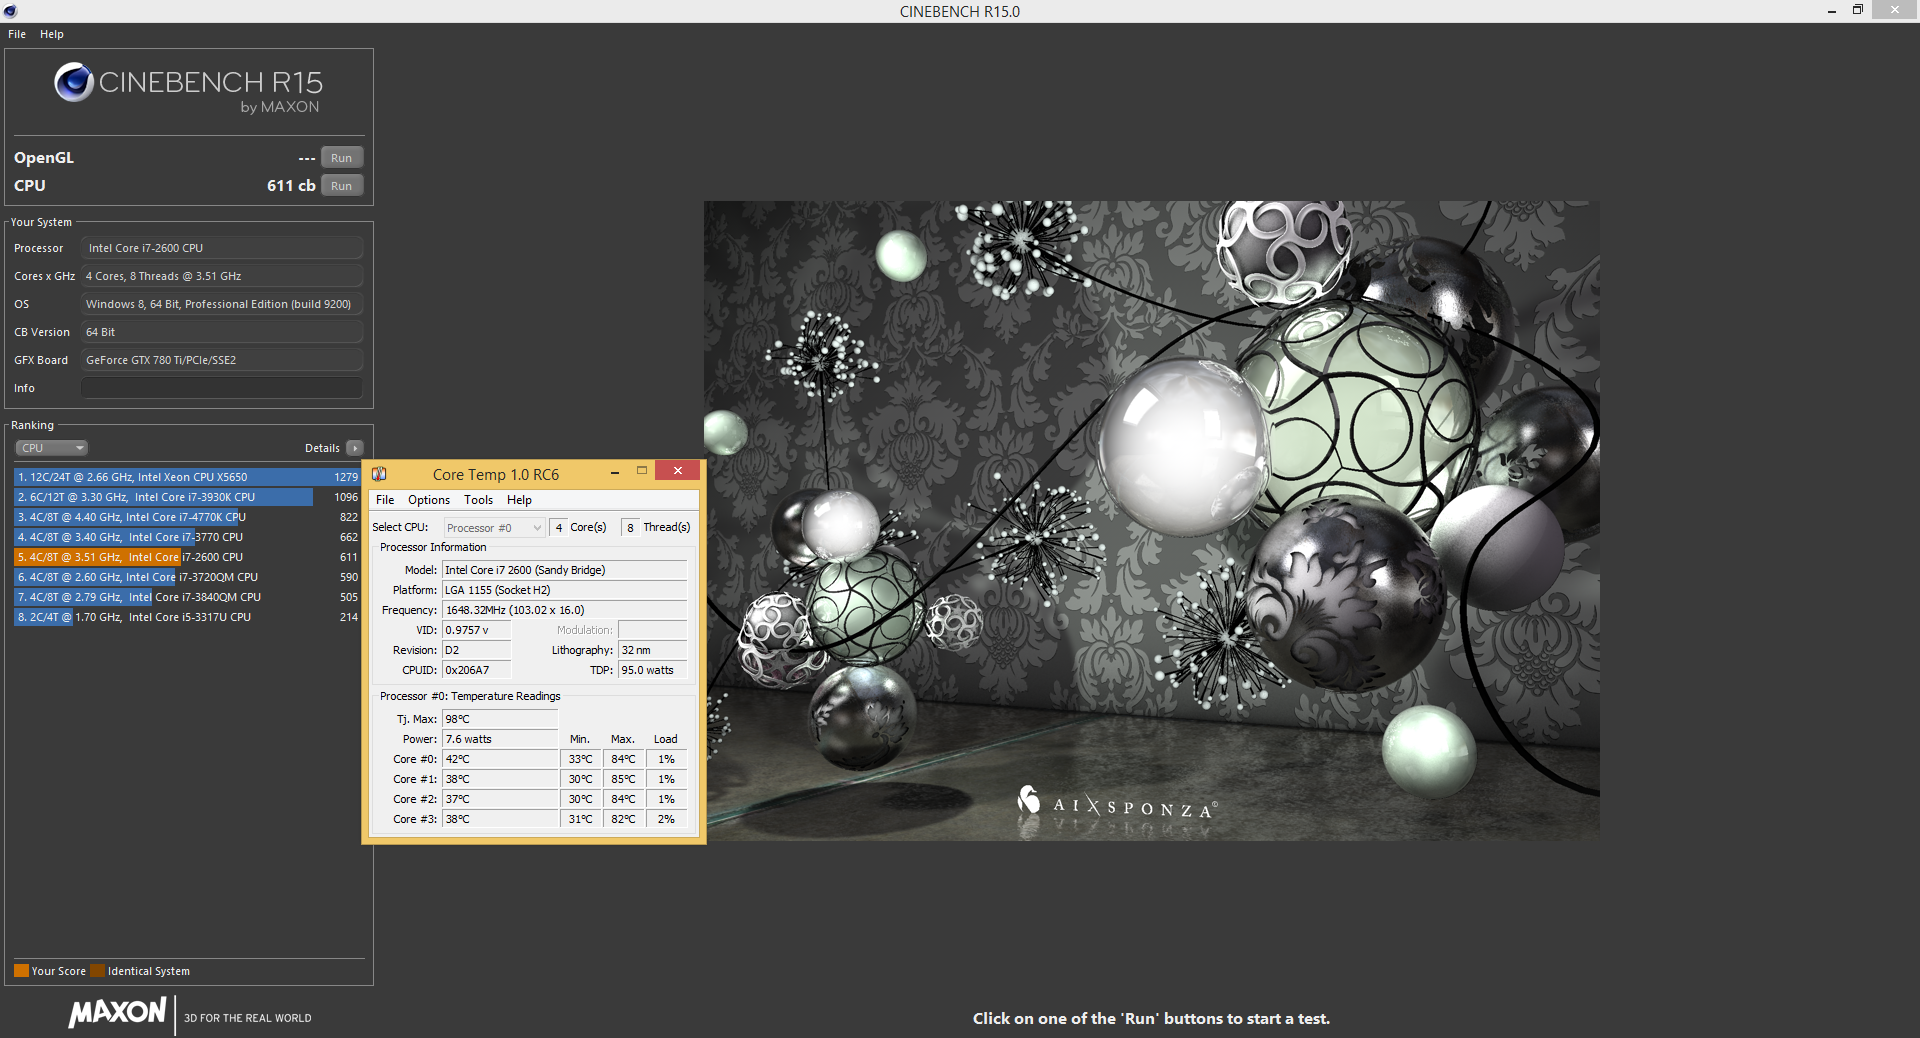
Task: Click the OS value field in Your System
Action: point(222,304)
